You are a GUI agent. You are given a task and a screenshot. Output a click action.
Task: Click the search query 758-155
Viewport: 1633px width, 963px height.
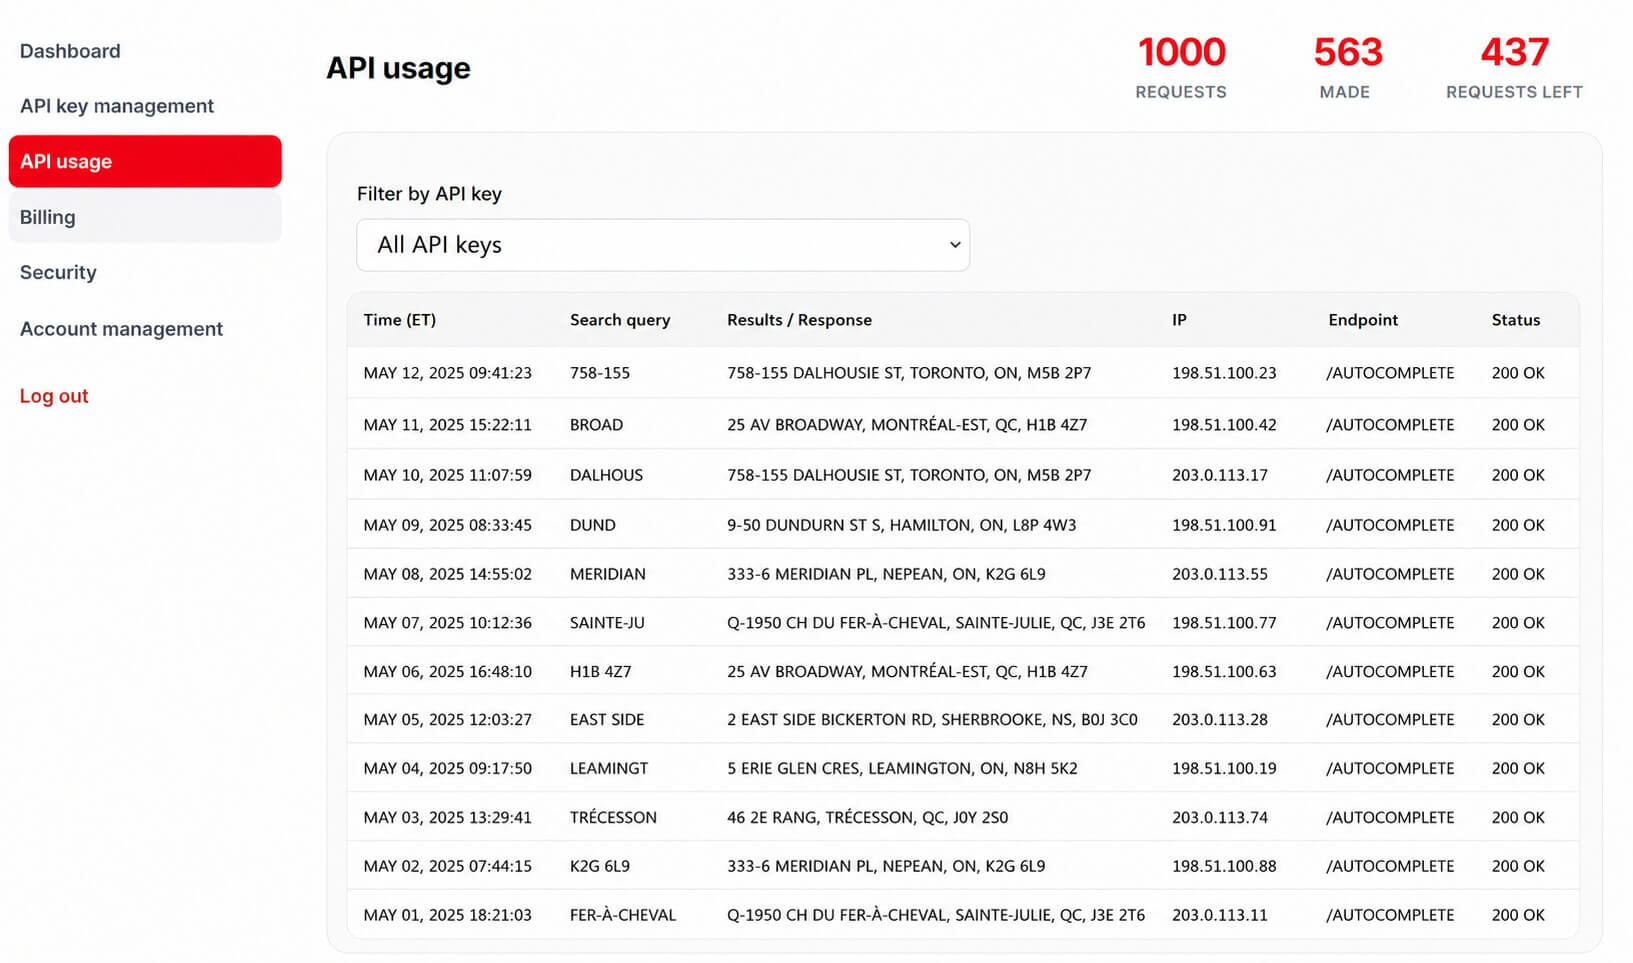pyautogui.click(x=600, y=373)
